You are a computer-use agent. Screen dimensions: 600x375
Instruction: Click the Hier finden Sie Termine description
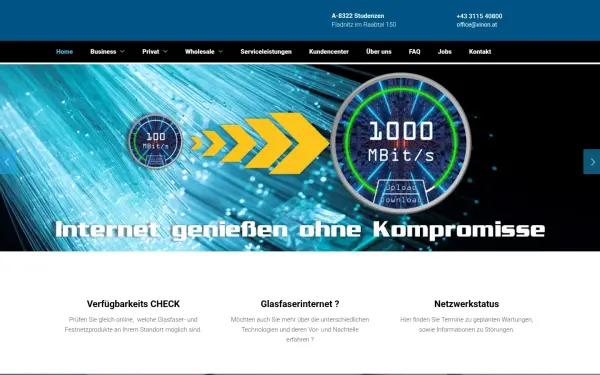tap(466, 324)
